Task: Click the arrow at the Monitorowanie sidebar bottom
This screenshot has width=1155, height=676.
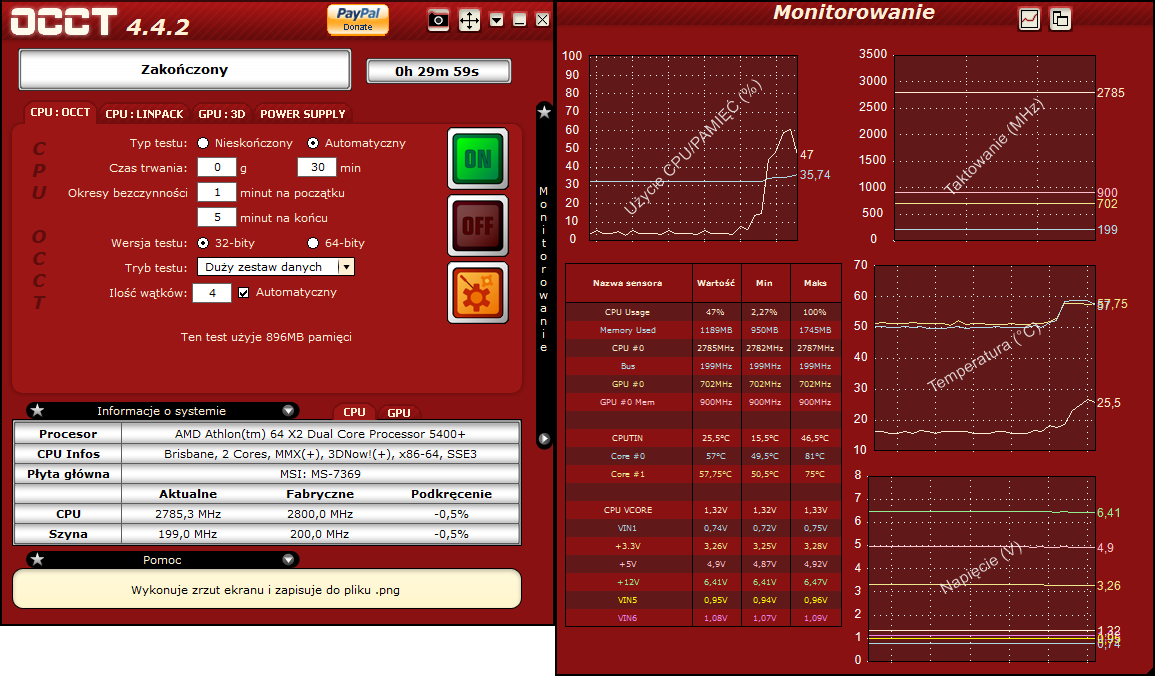Action: (544, 439)
